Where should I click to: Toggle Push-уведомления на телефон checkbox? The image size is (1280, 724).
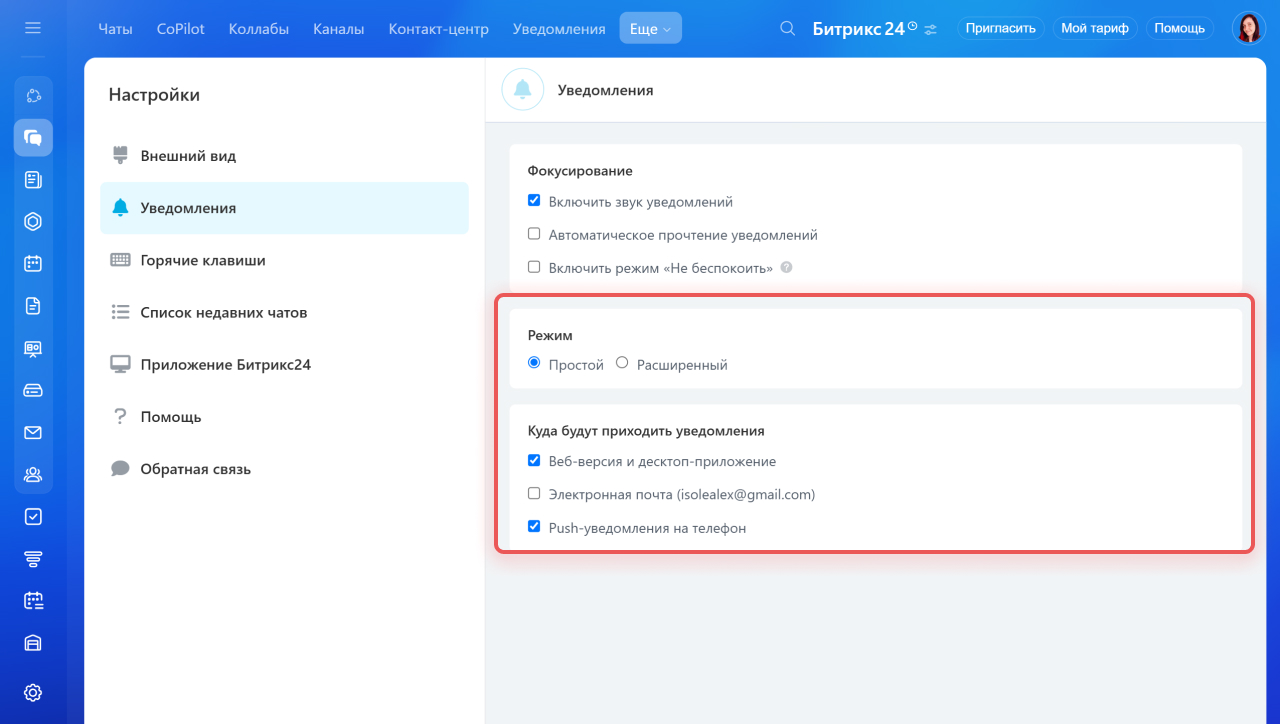click(x=534, y=526)
